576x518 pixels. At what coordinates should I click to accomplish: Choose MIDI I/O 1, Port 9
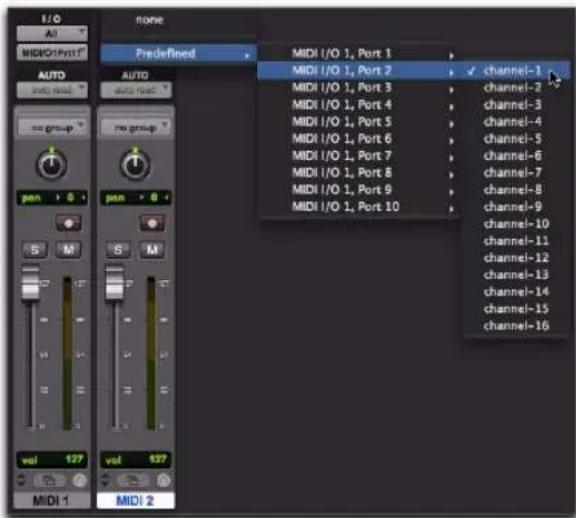358,190
